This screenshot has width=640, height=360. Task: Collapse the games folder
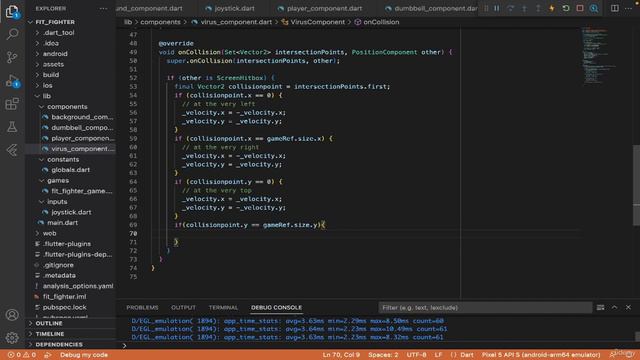pyautogui.click(x=58, y=180)
